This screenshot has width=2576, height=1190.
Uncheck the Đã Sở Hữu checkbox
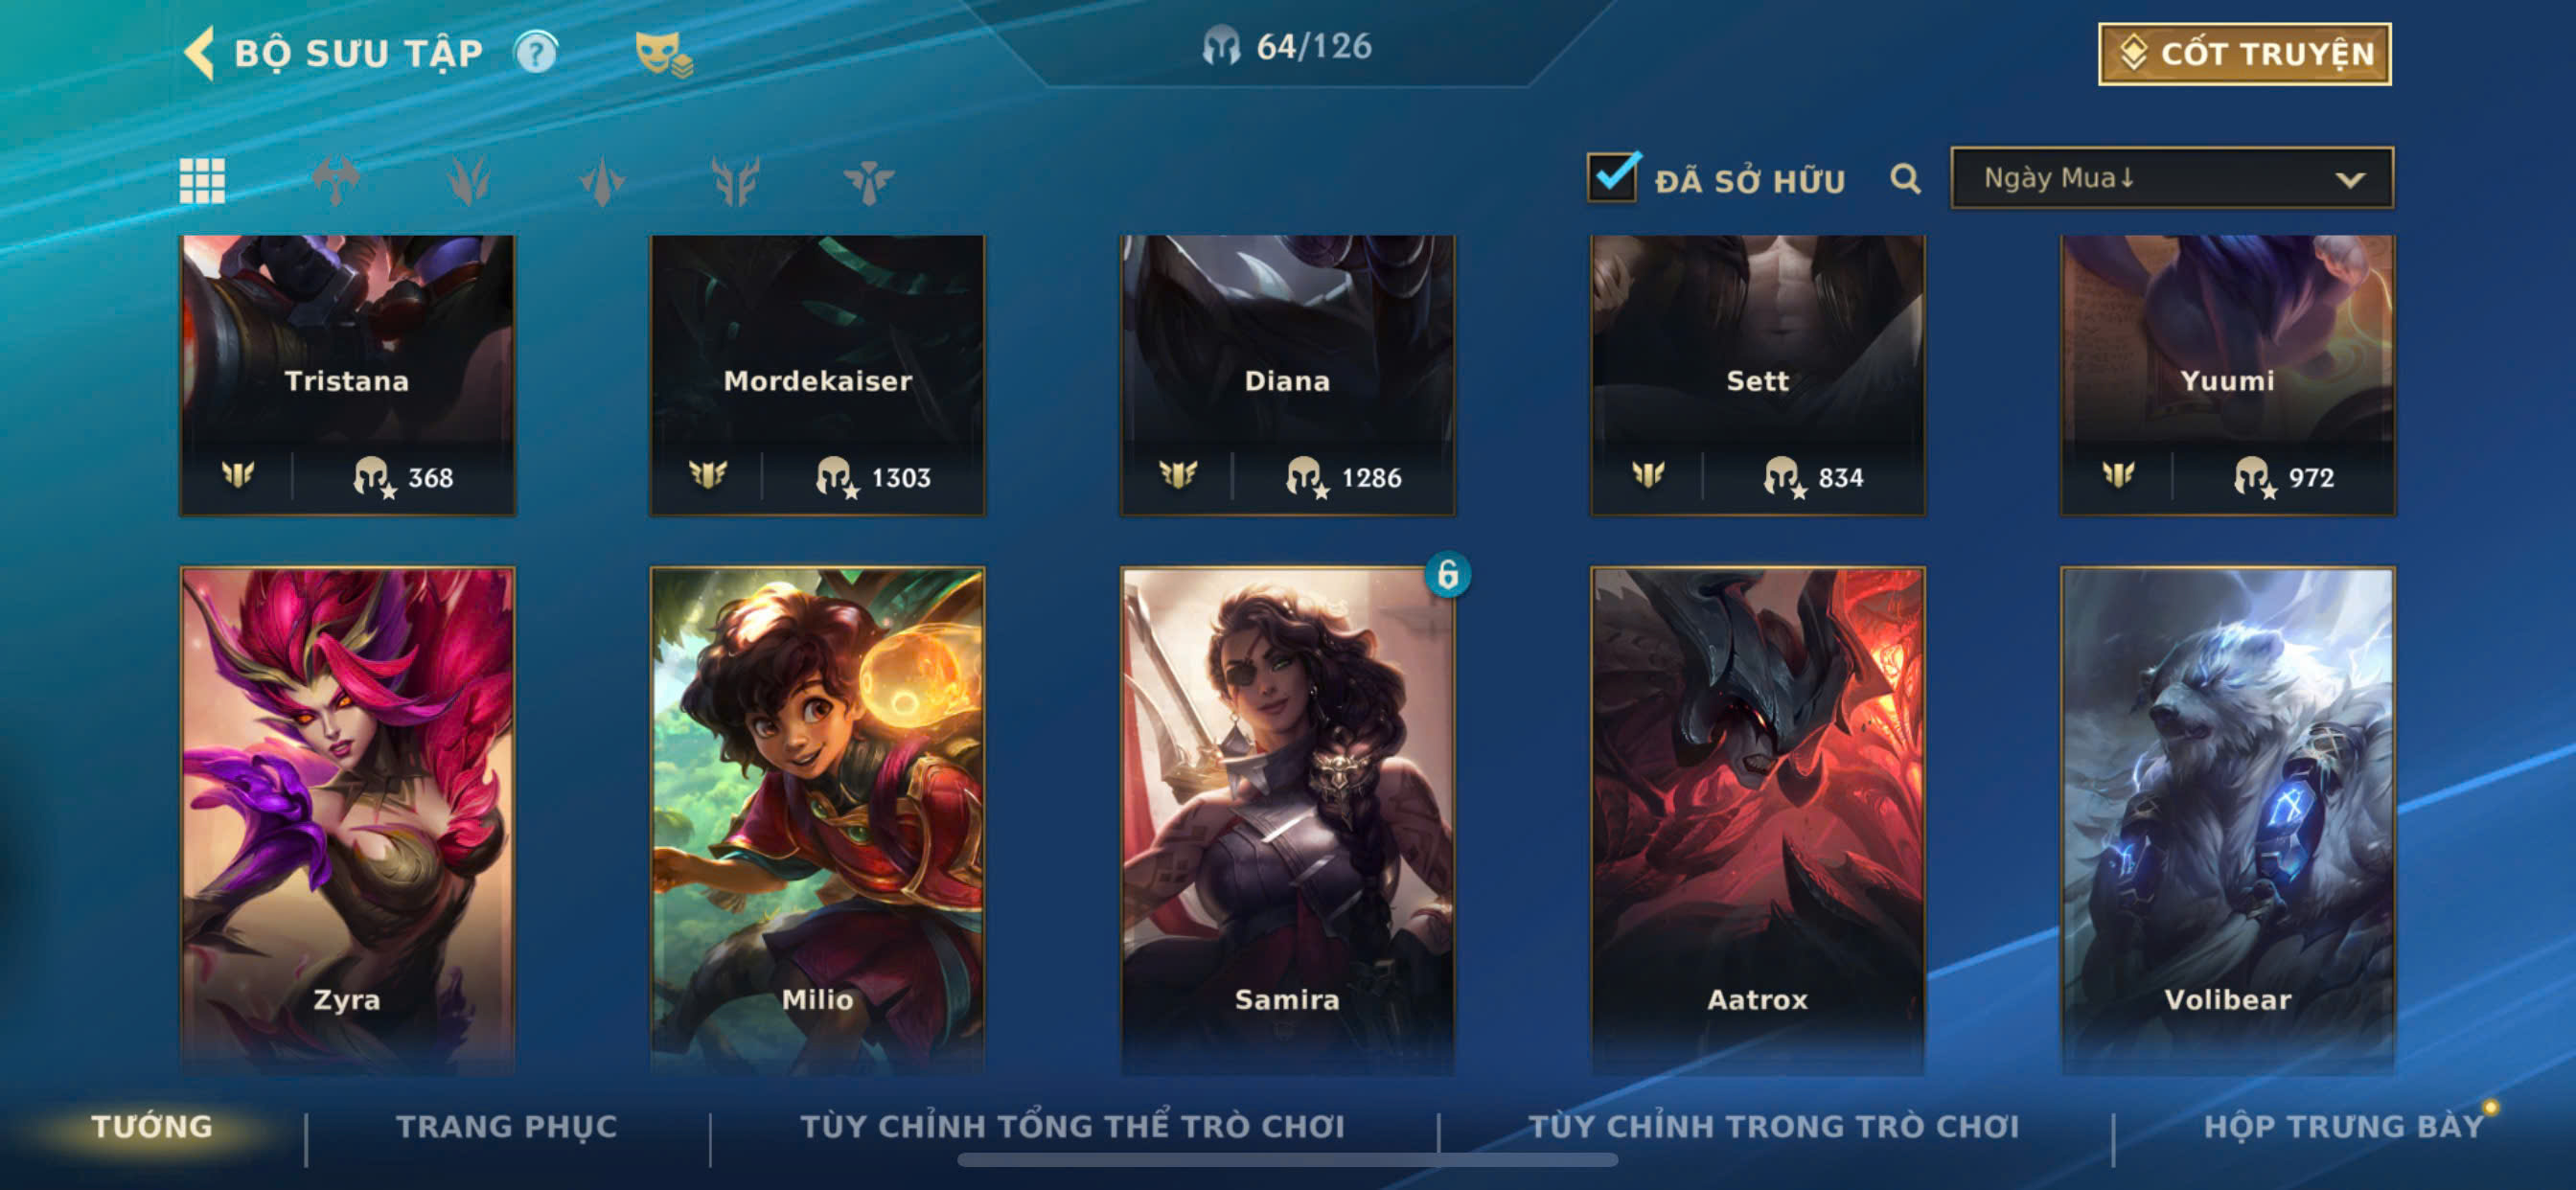pos(1612,178)
